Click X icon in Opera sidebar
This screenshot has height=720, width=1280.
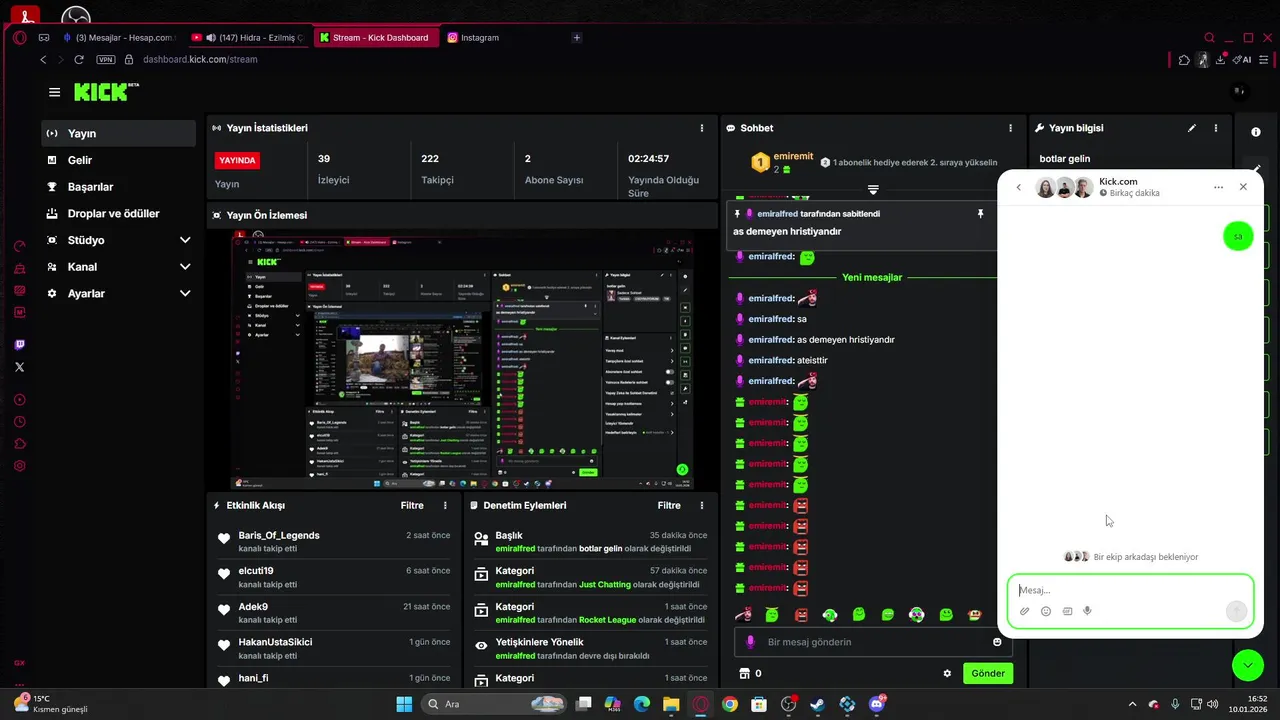tap(20, 367)
